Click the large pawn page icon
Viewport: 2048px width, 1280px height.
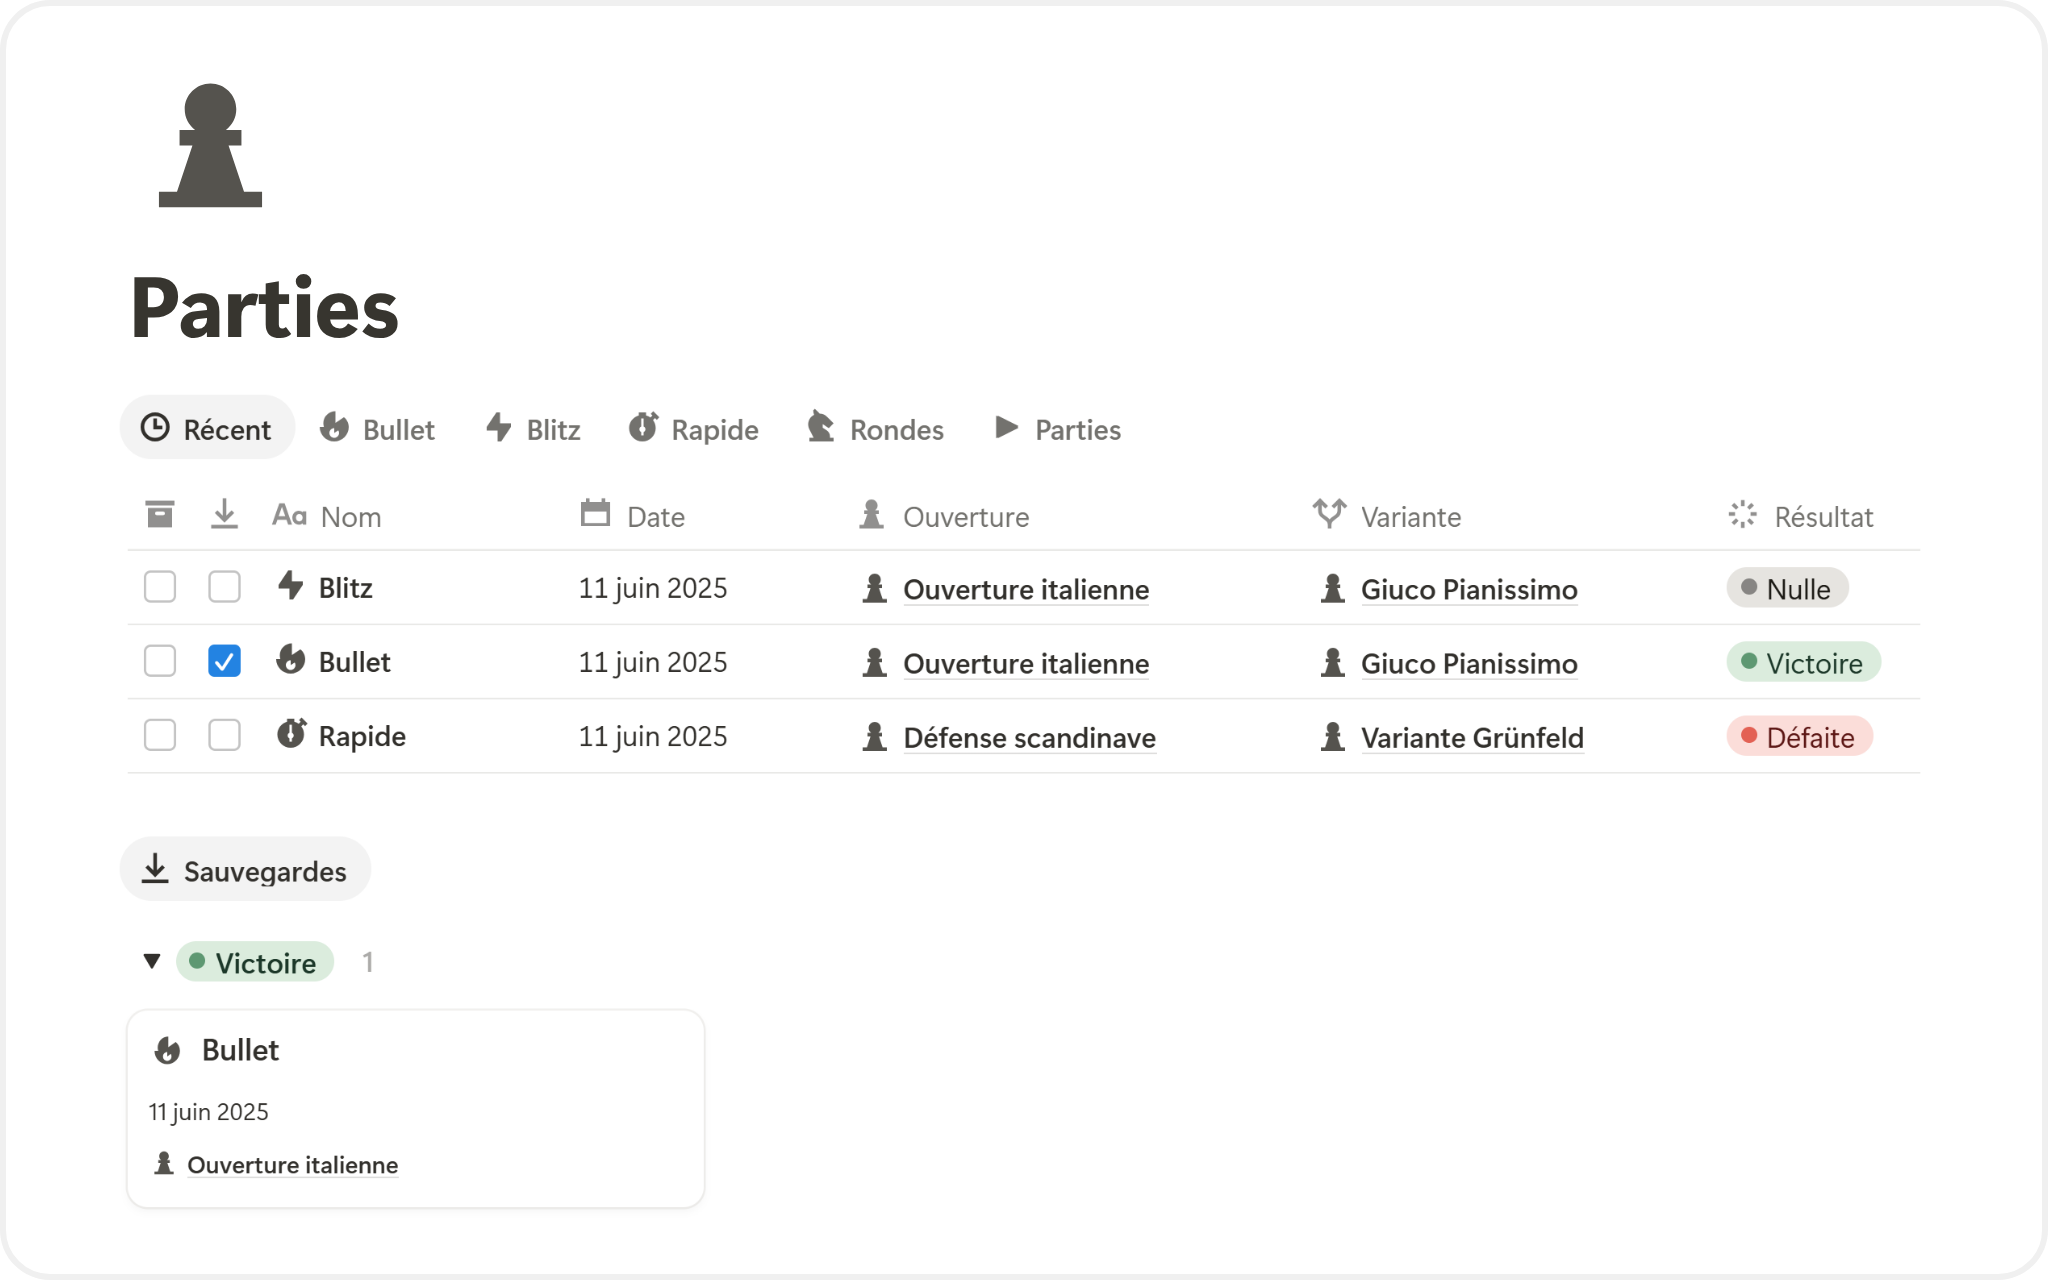210,146
